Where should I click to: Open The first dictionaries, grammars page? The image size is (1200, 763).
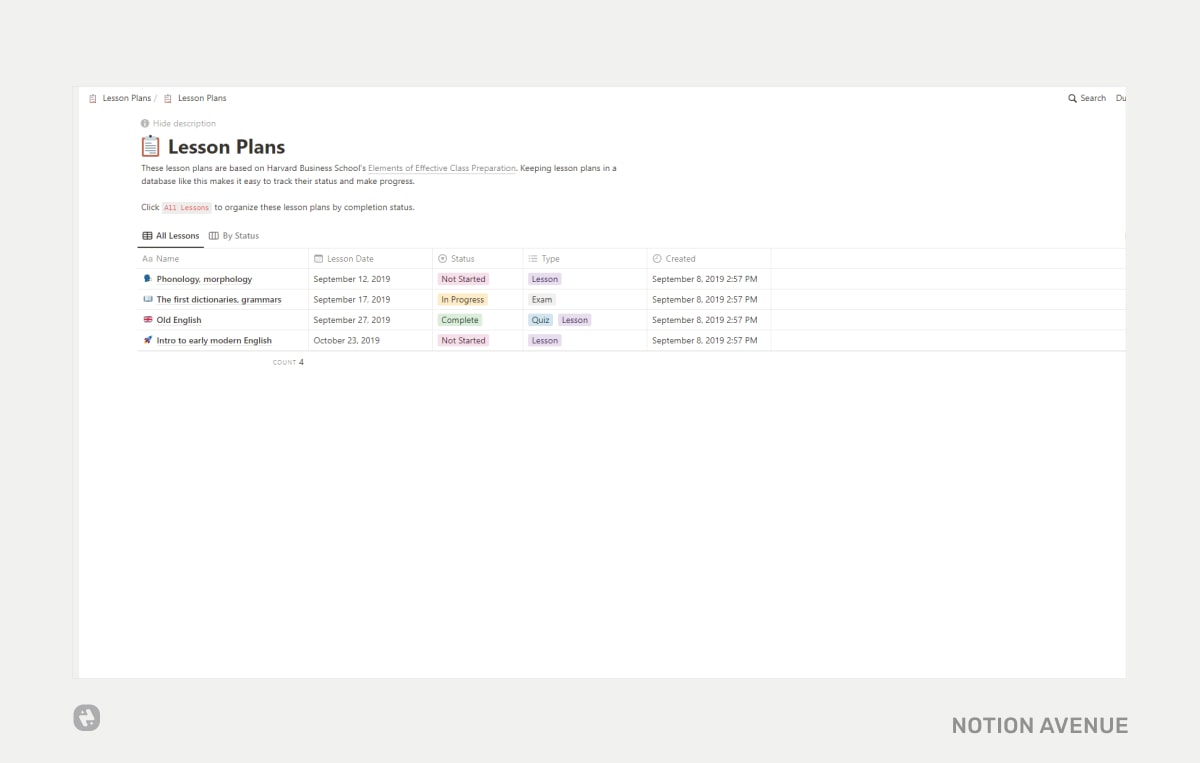pos(219,299)
